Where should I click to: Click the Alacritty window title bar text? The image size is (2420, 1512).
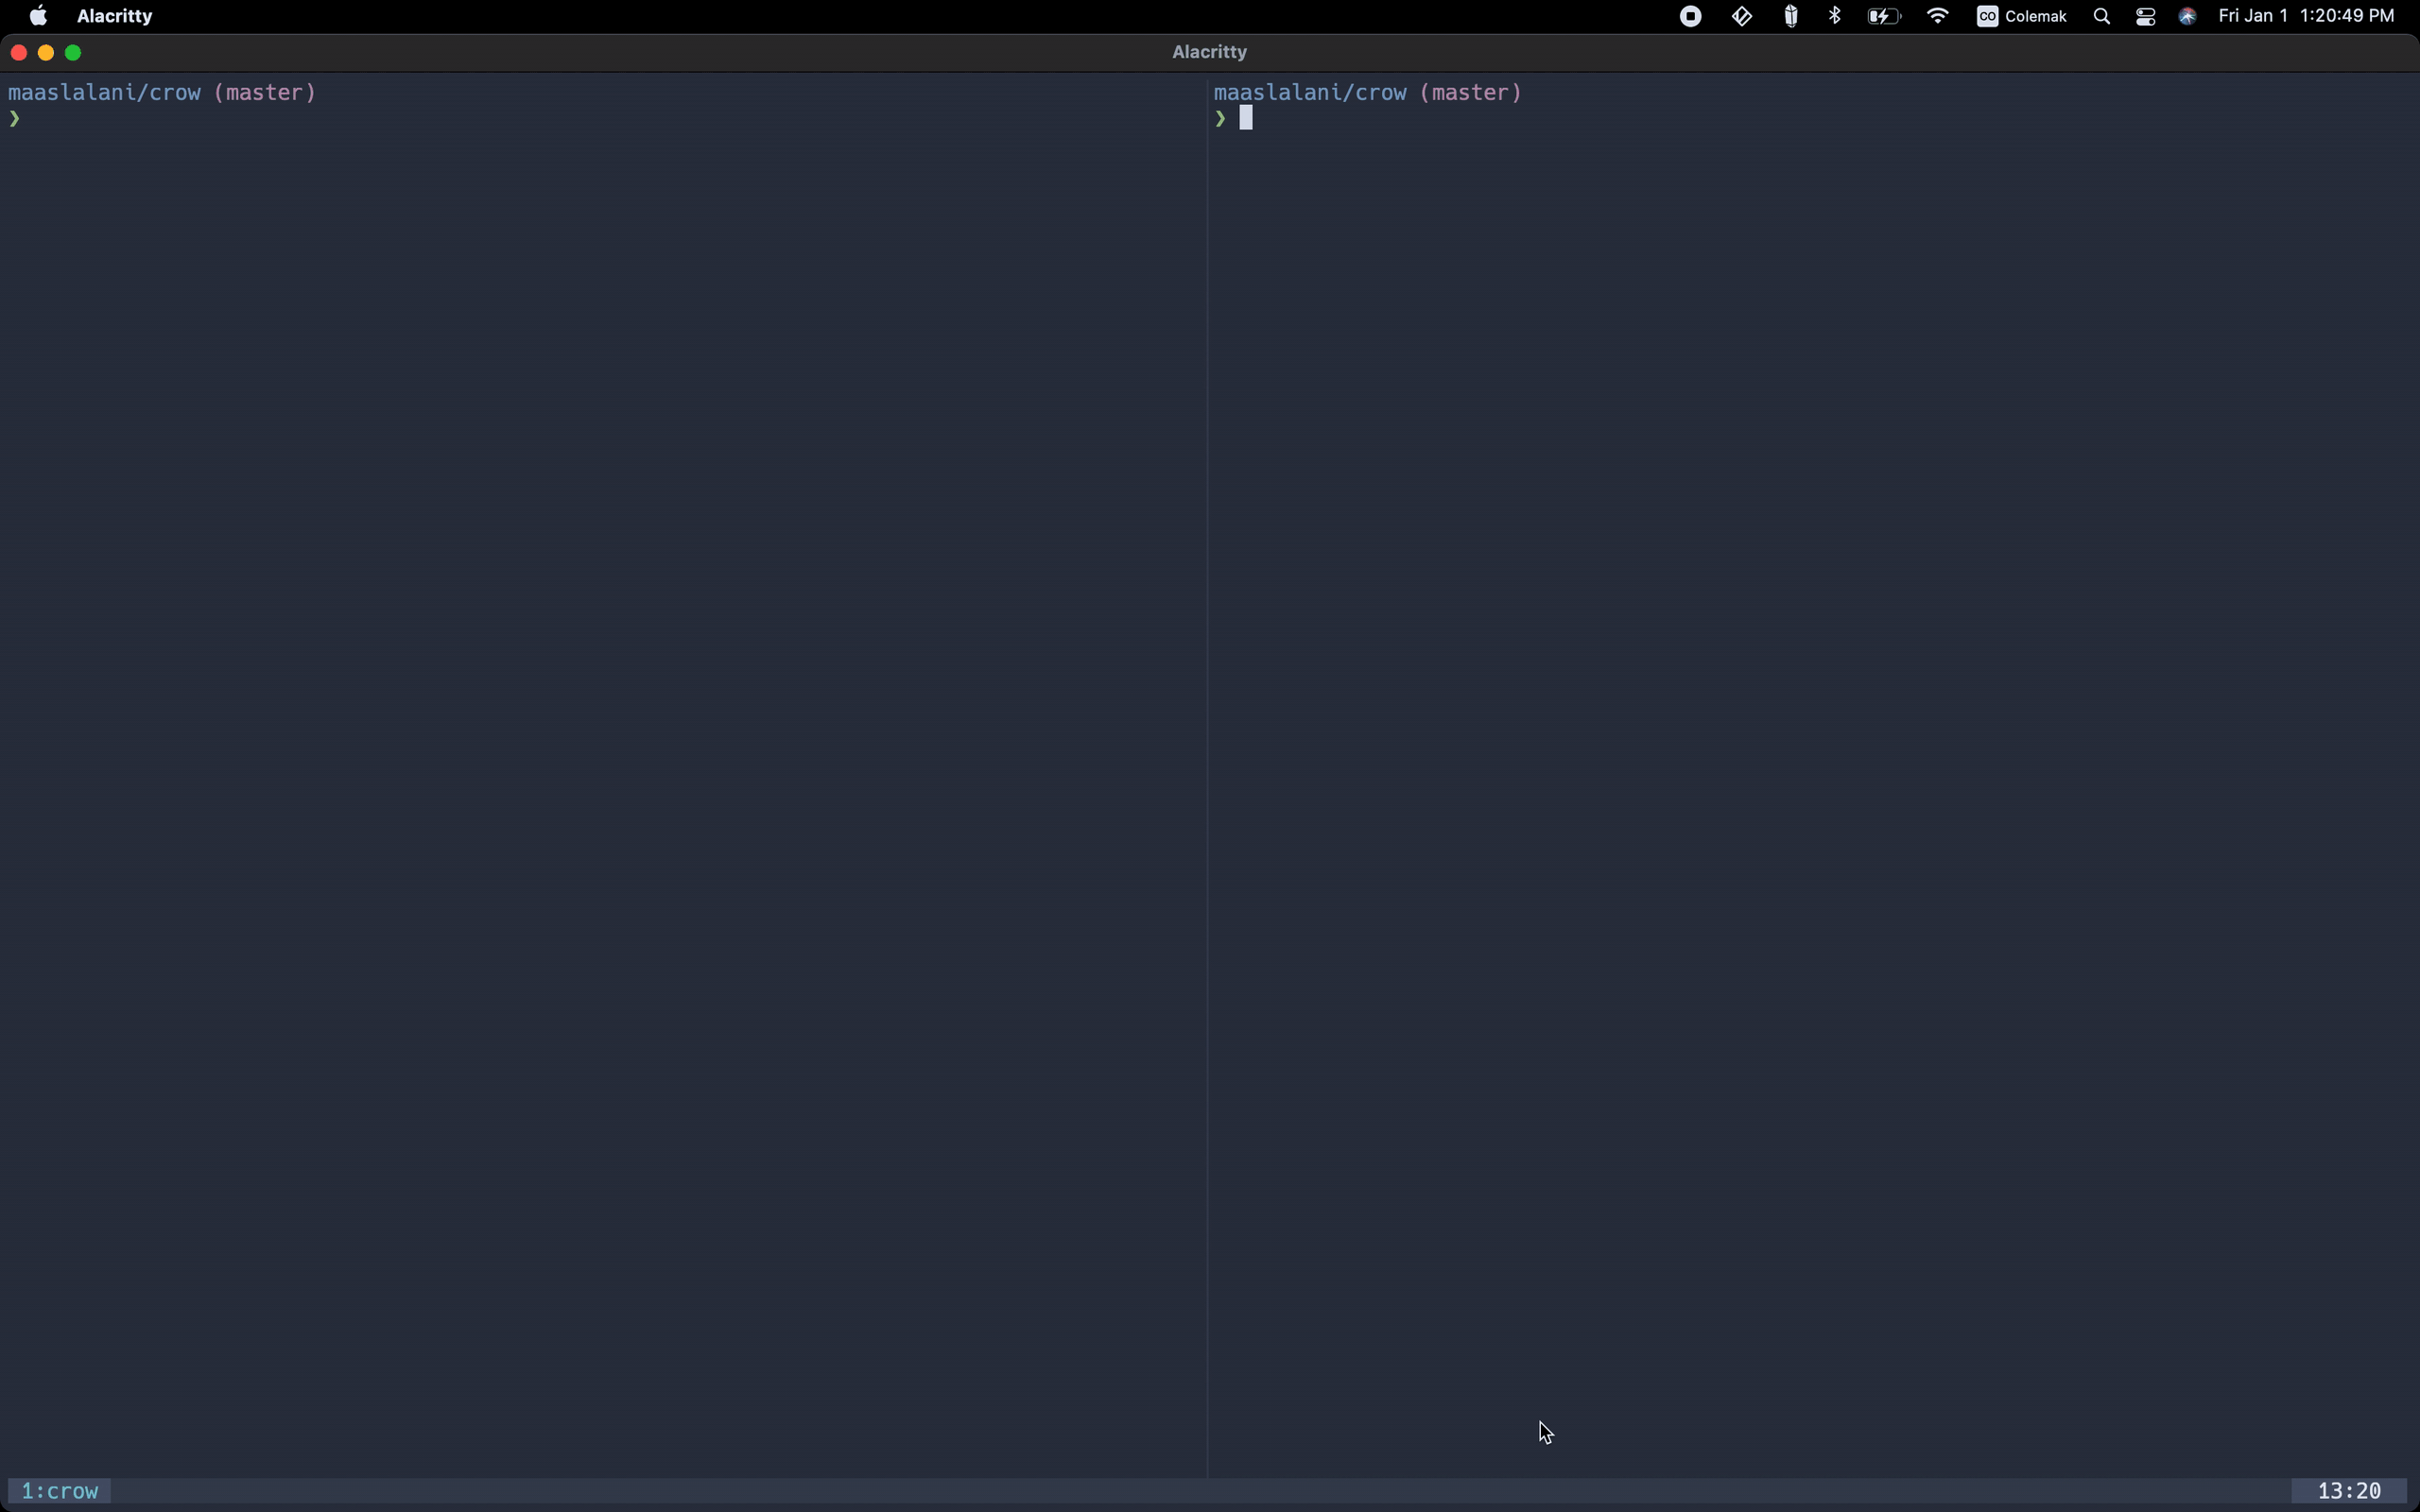1209,52
